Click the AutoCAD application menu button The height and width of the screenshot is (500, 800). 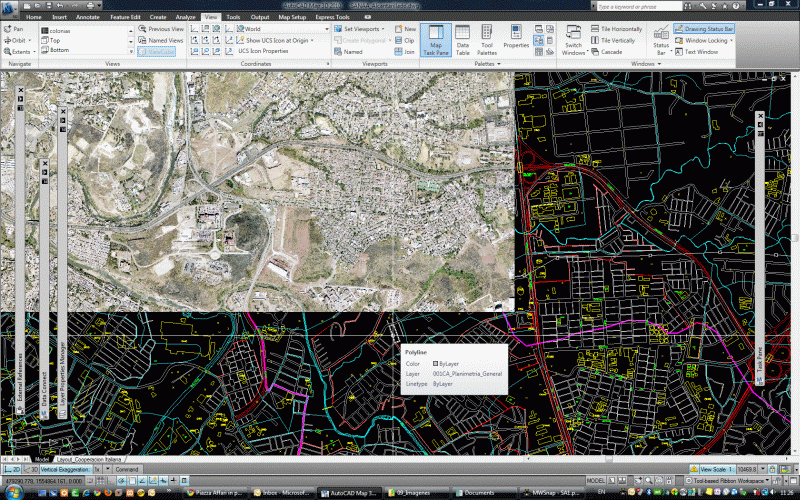coord(9,9)
